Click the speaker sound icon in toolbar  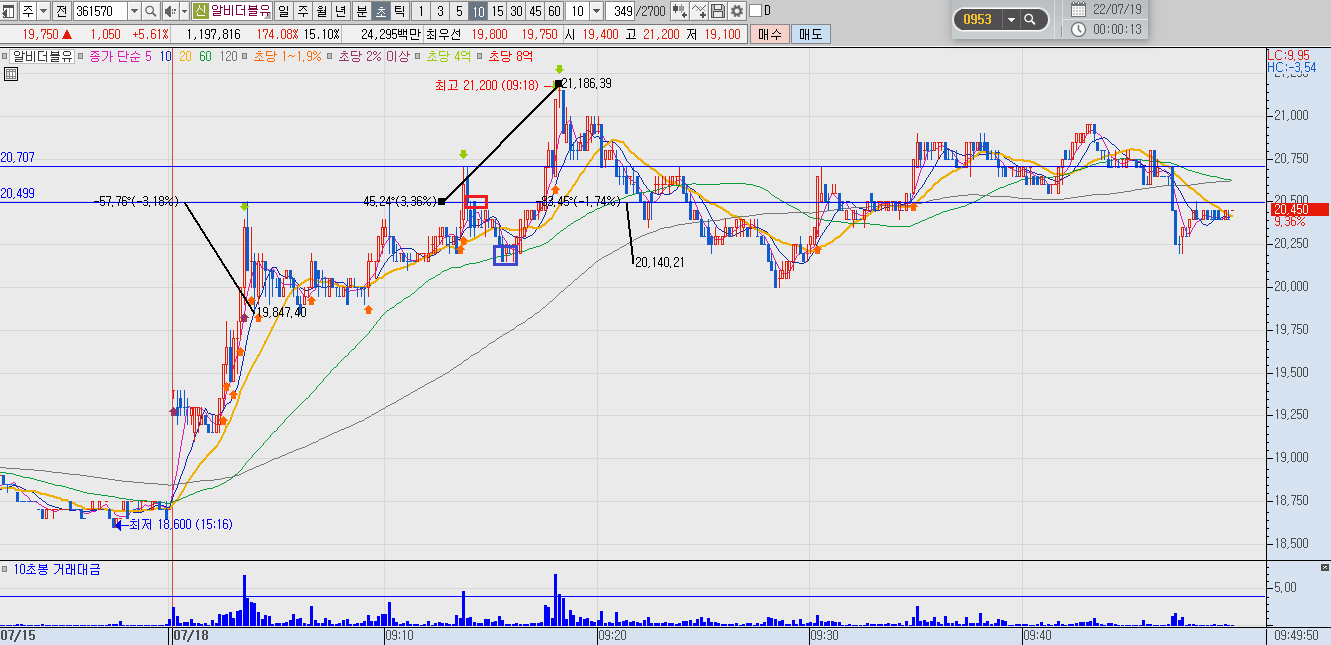point(169,11)
